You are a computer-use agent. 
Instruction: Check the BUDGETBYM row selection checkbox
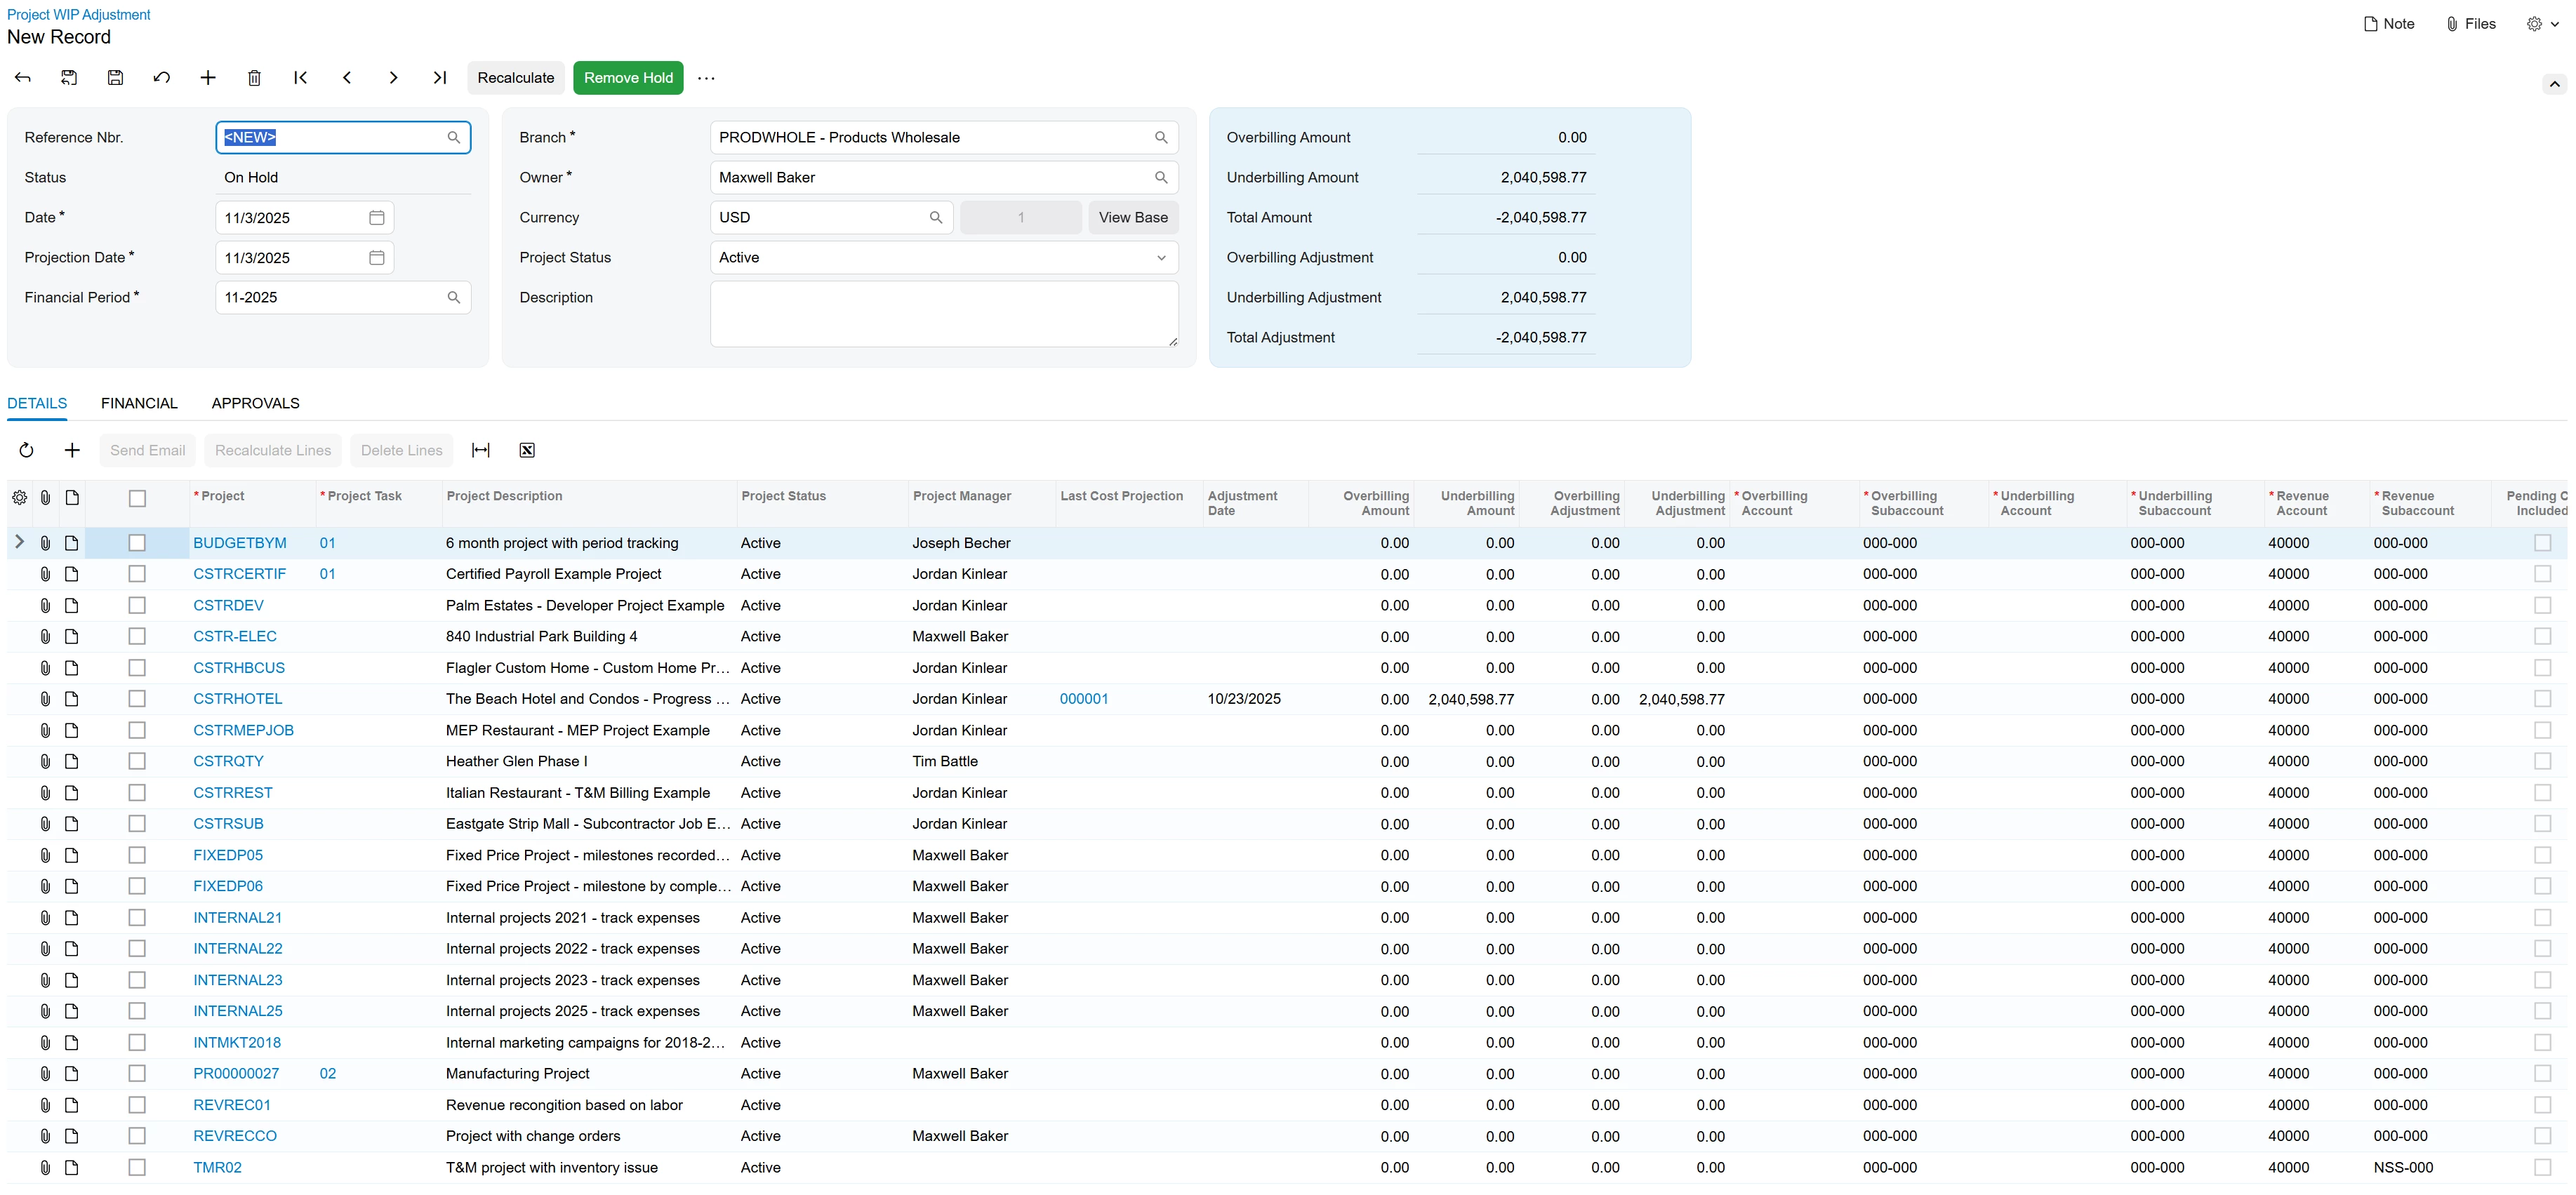click(137, 543)
